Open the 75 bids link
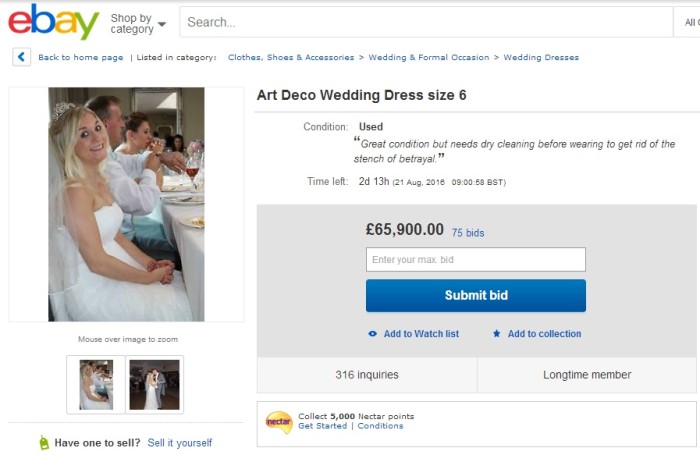 [468, 233]
